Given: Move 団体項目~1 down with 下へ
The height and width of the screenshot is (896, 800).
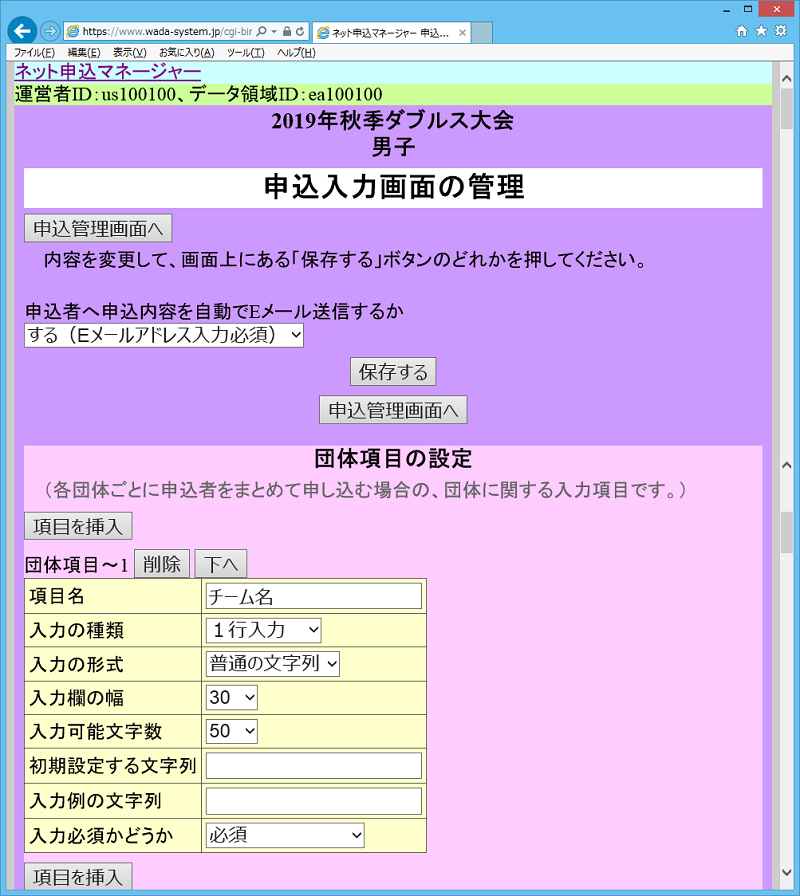Looking at the screenshot, I should pos(221,564).
